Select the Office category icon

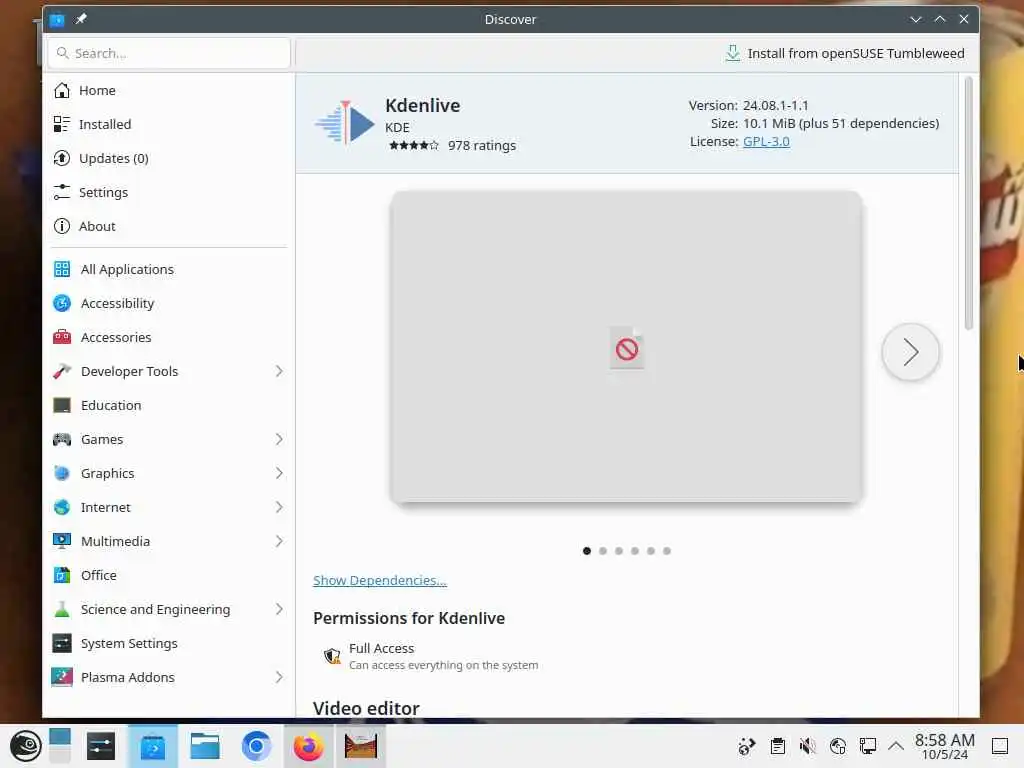point(62,575)
